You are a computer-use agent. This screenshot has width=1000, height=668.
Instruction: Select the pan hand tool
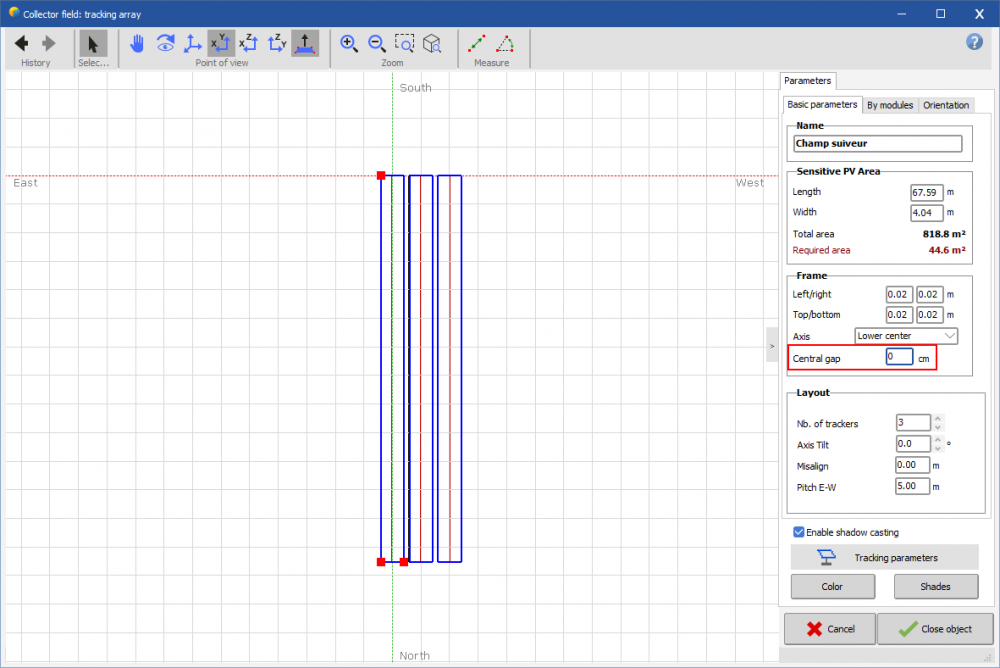137,43
